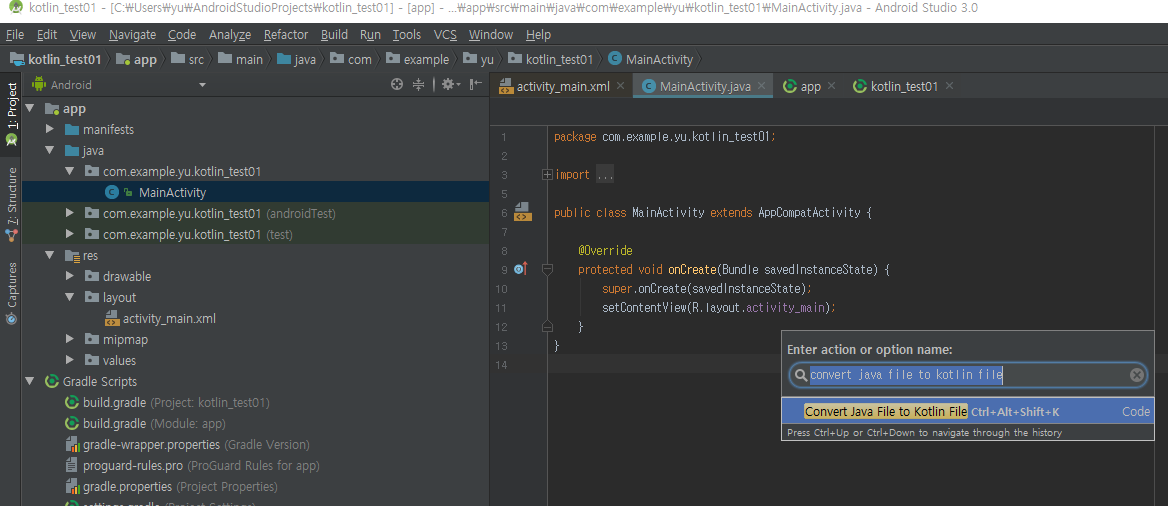Open the Tools menu
Viewport: 1168px width, 506px height.
click(407, 34)
